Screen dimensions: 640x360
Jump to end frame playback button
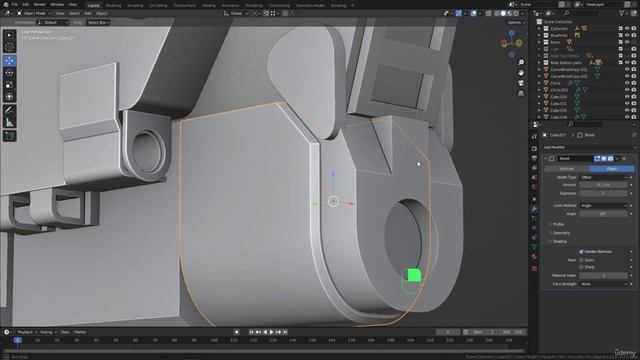pyautogui.click(x=285, y=332)
